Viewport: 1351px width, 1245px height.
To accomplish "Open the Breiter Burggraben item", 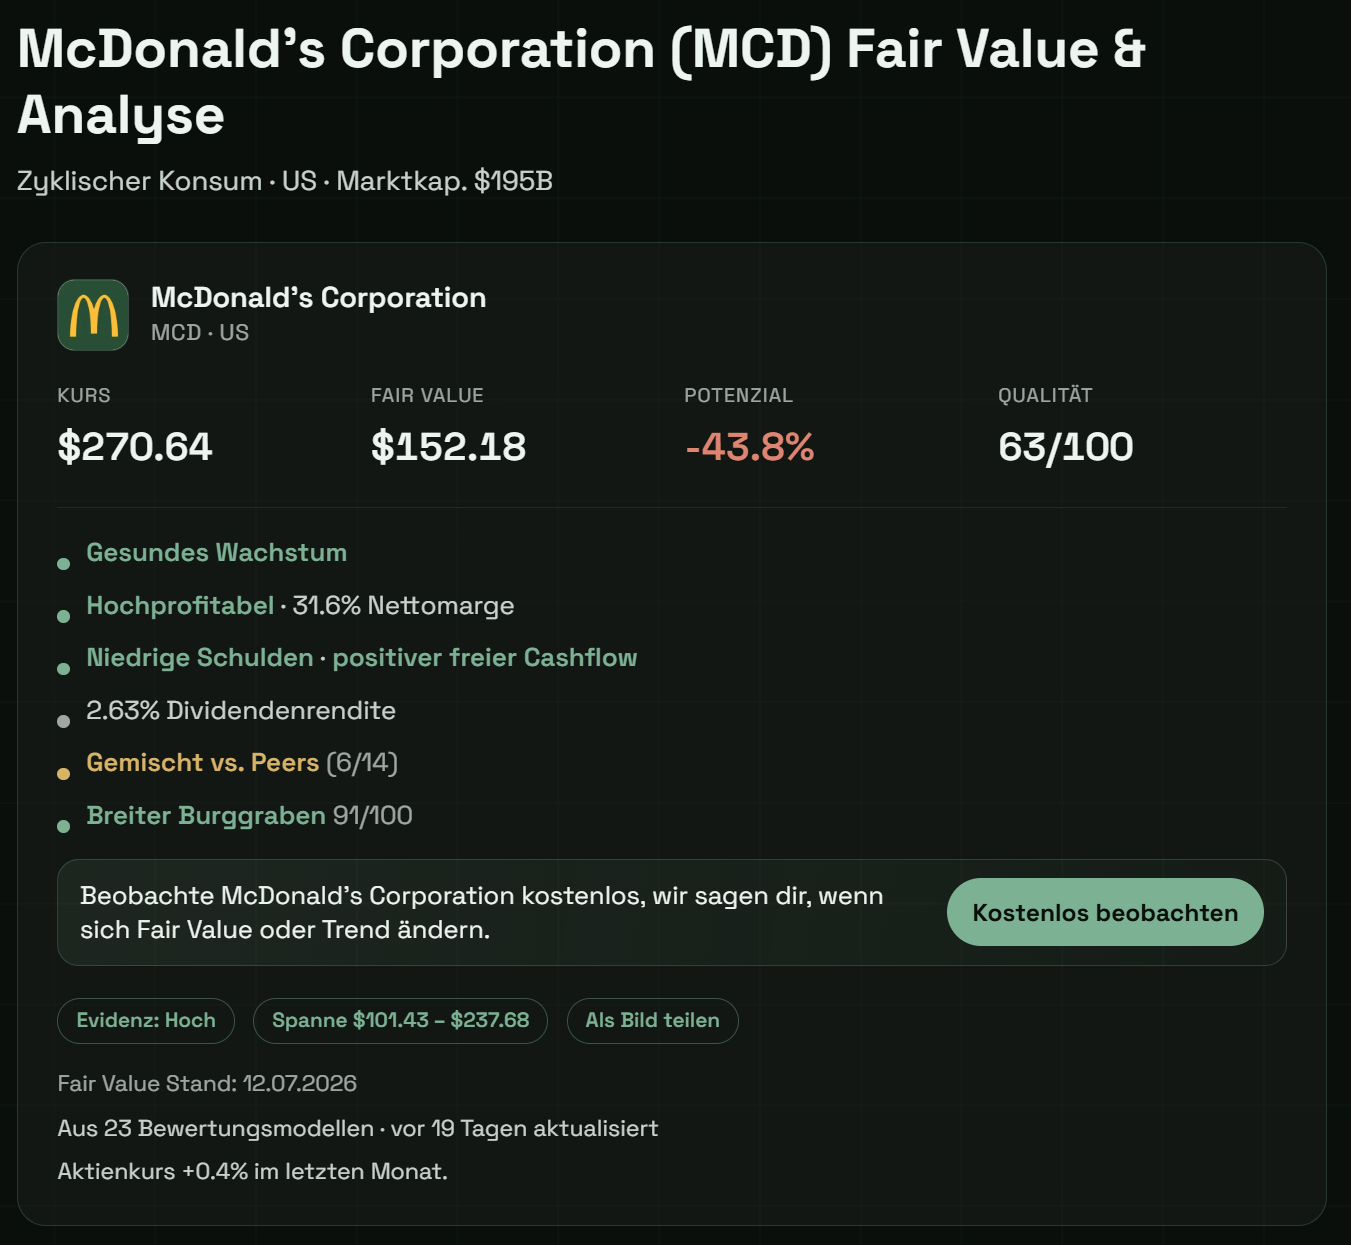I will (206, 816).
